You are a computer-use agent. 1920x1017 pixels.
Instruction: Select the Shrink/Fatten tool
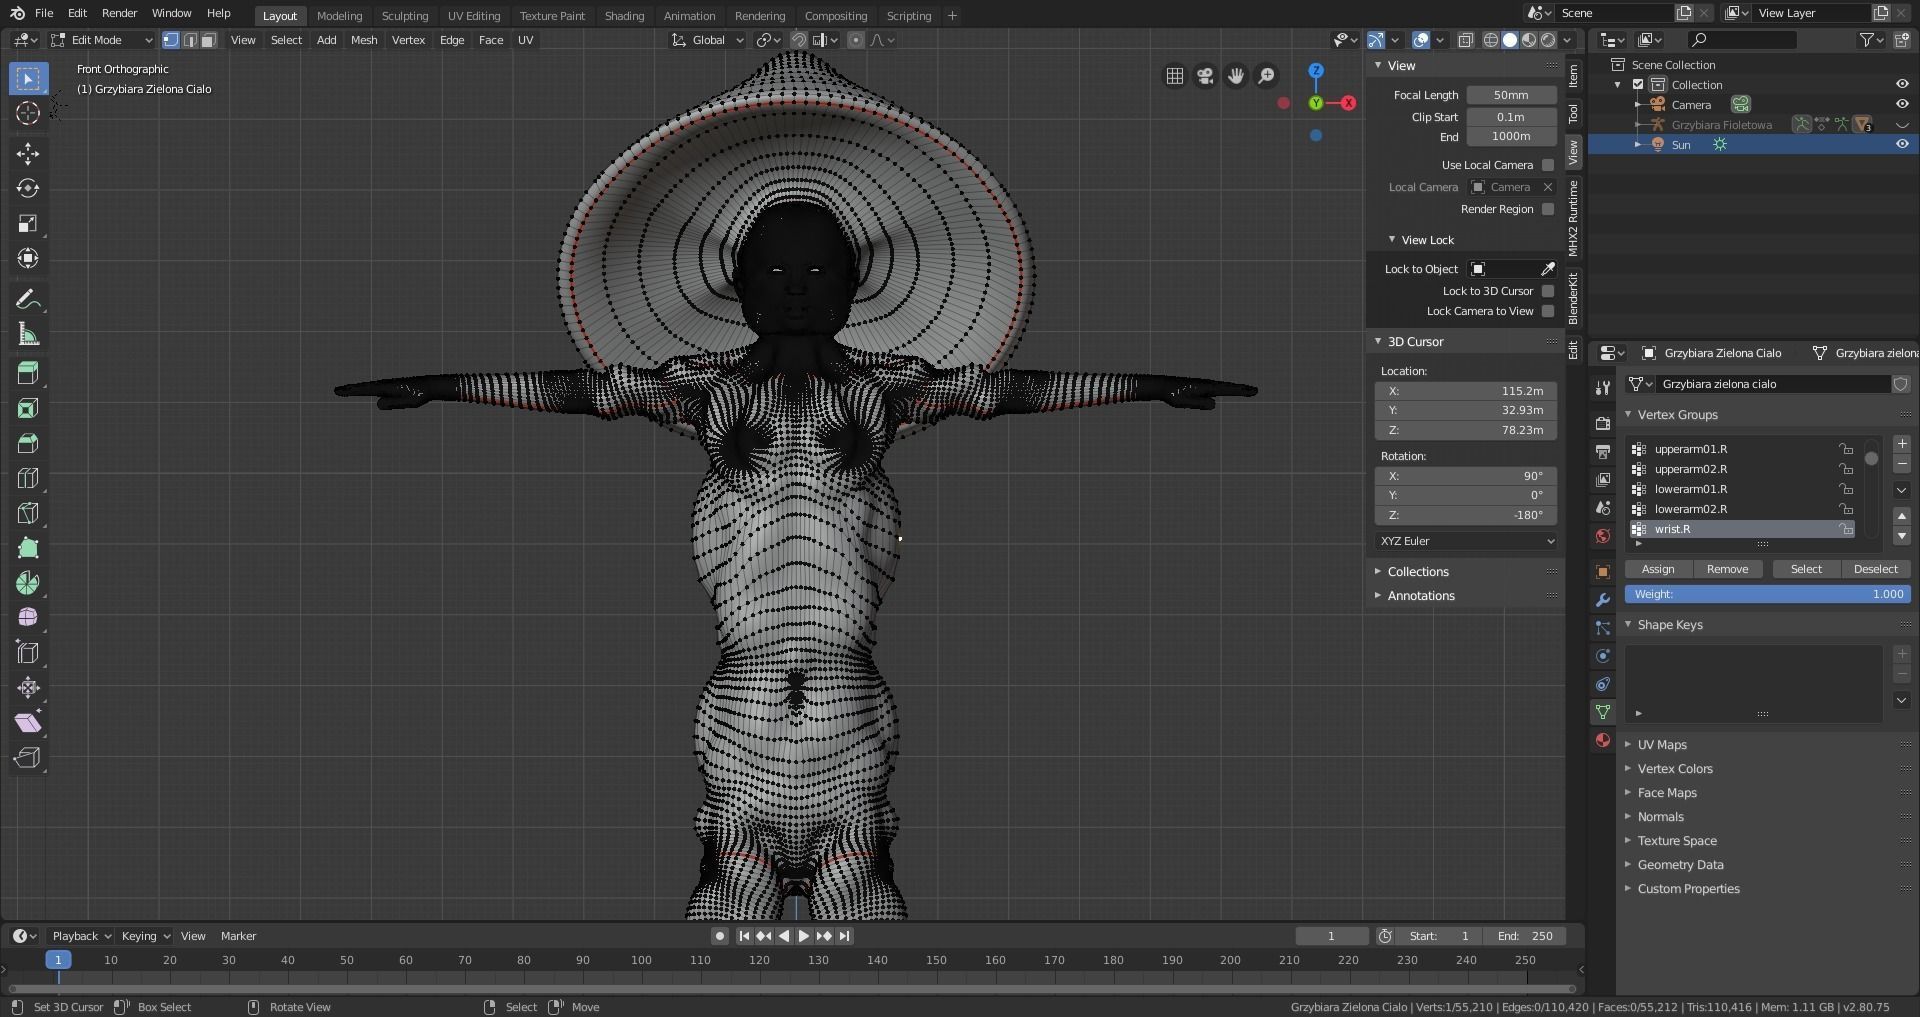28,688
